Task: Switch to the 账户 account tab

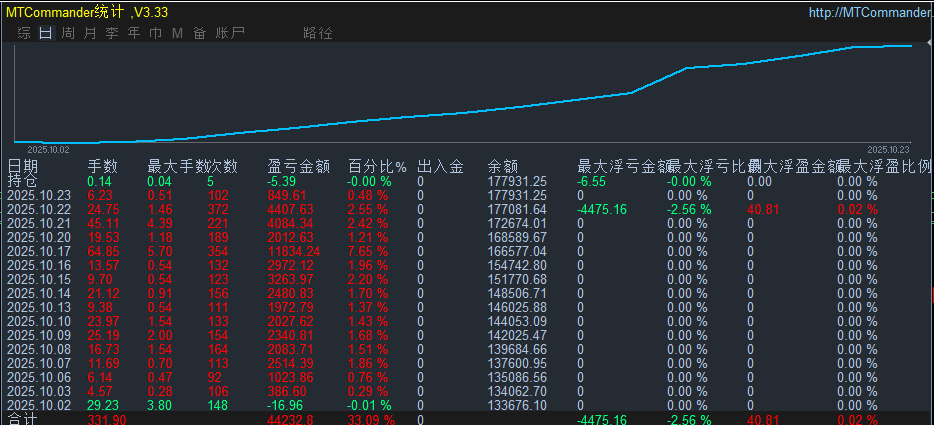Action: (230, 33)
